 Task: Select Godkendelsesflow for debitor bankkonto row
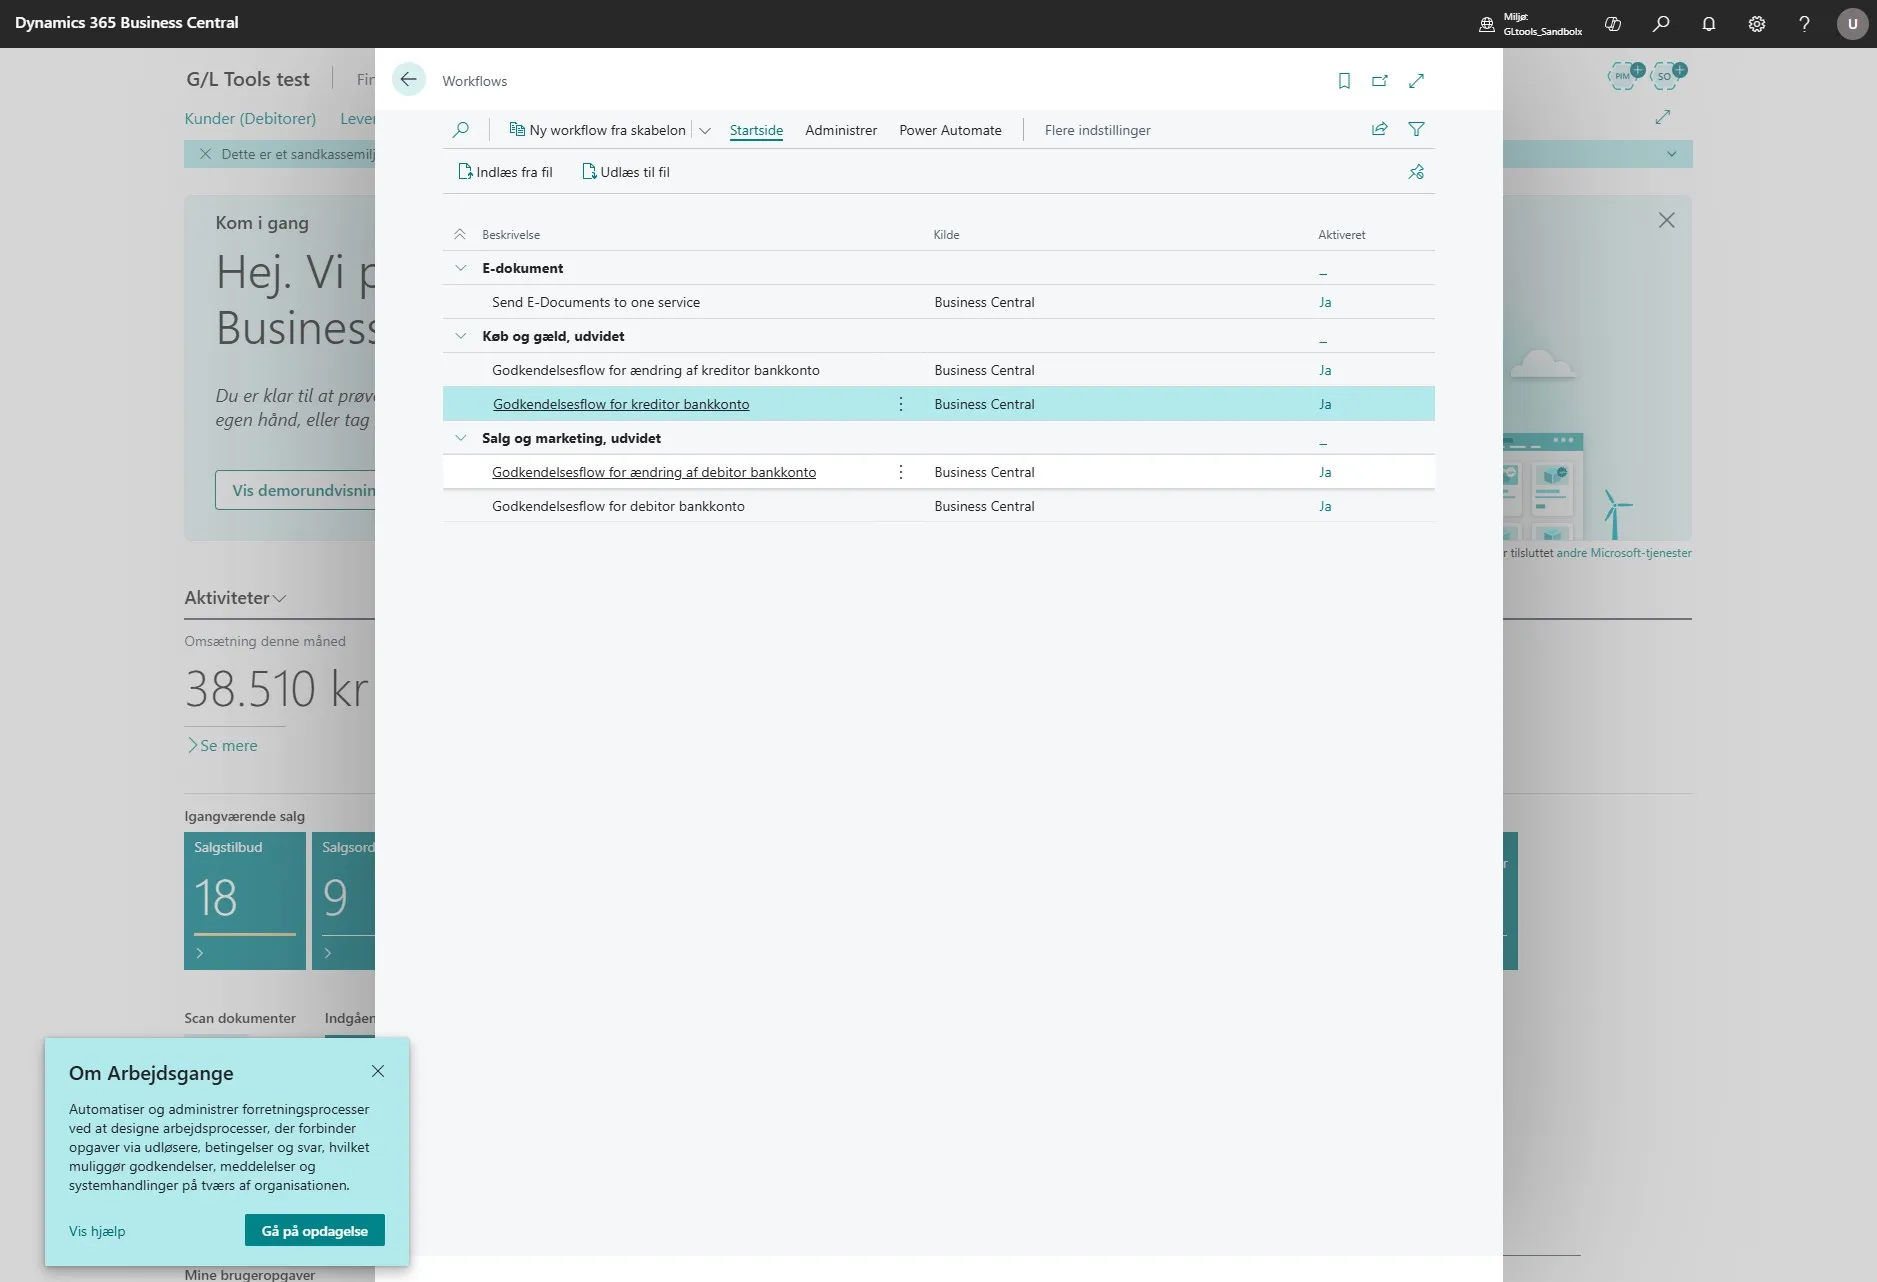tap(938, 506)
